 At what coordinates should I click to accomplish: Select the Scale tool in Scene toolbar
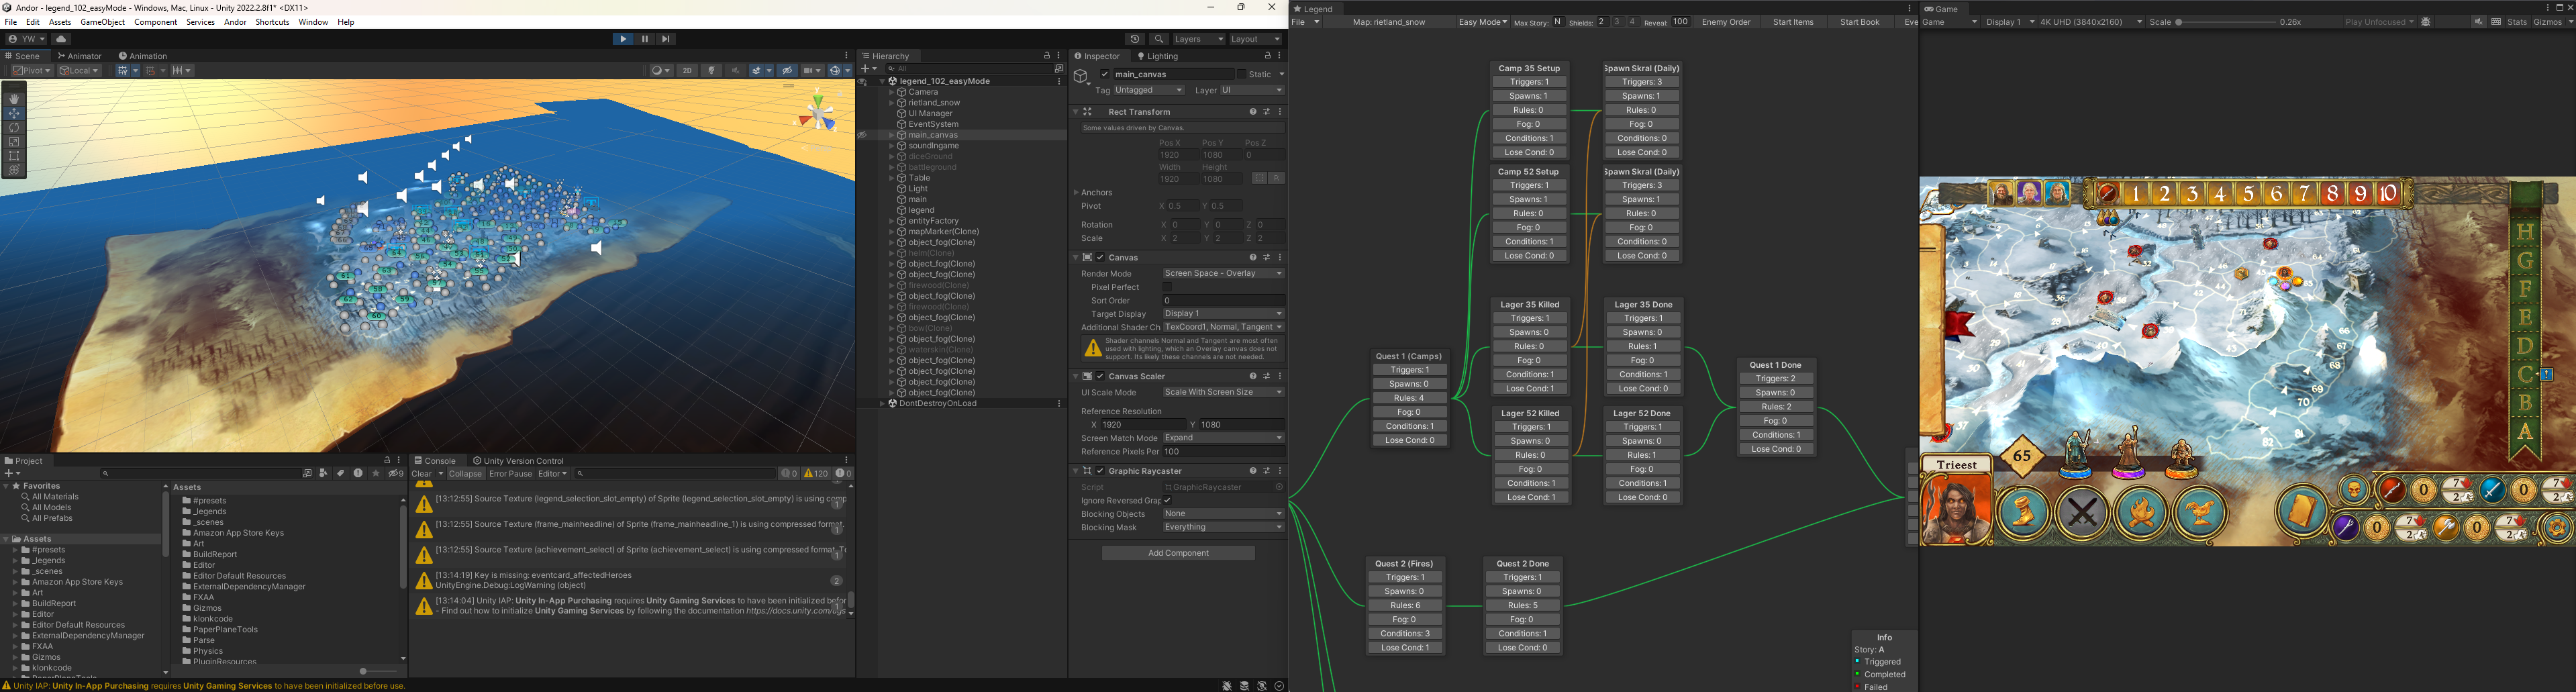[14, 142]
